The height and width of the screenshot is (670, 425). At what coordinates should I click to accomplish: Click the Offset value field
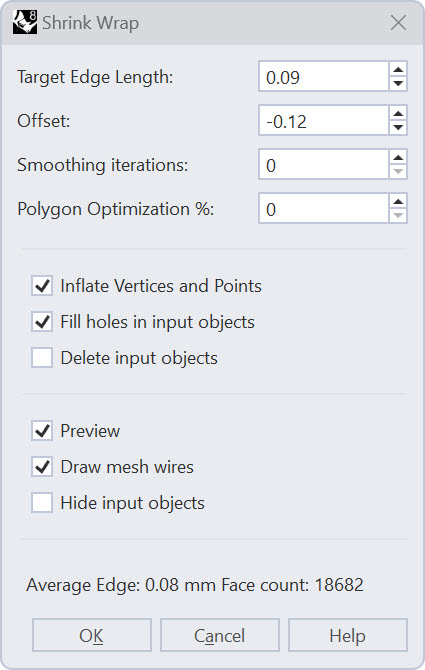(x=324, y=120)
